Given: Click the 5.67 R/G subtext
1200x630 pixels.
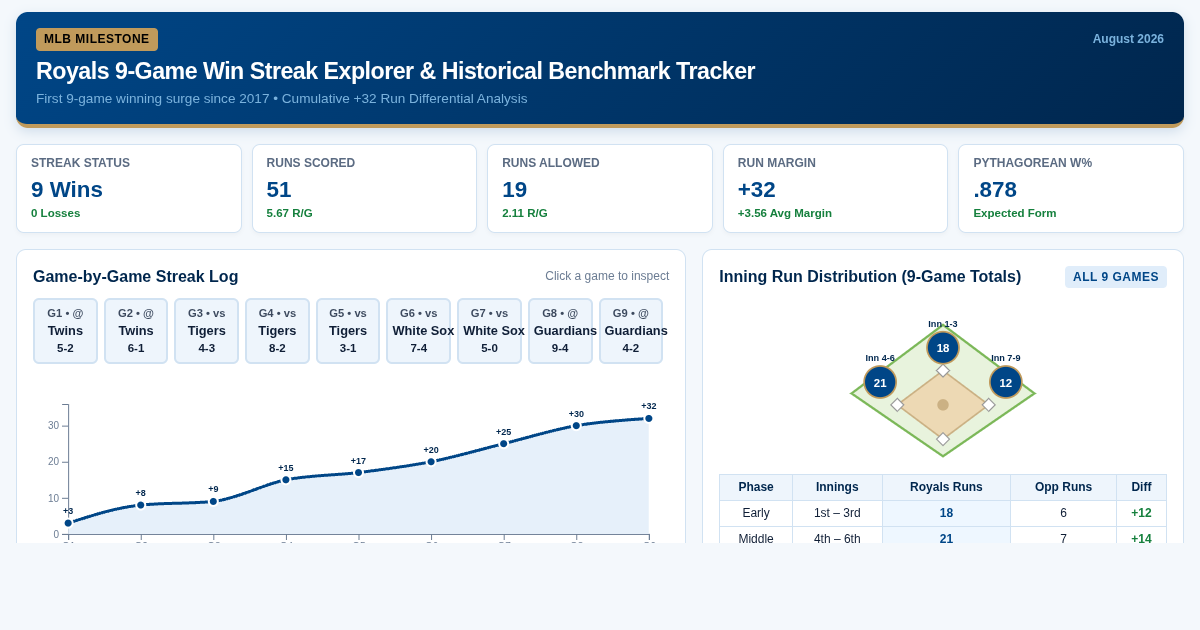Looking at the screenshot, I should click(290, 213).
